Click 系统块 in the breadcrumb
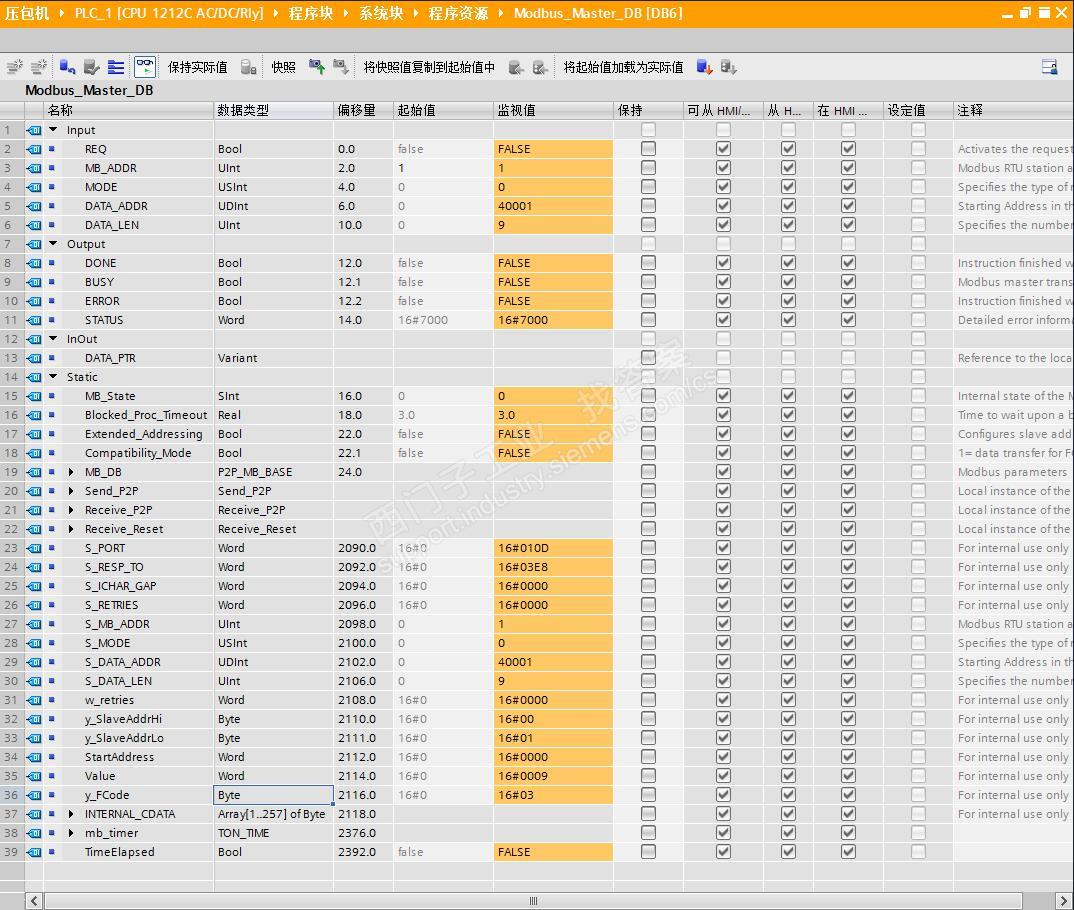1074x910 pixels. point(382,13)
